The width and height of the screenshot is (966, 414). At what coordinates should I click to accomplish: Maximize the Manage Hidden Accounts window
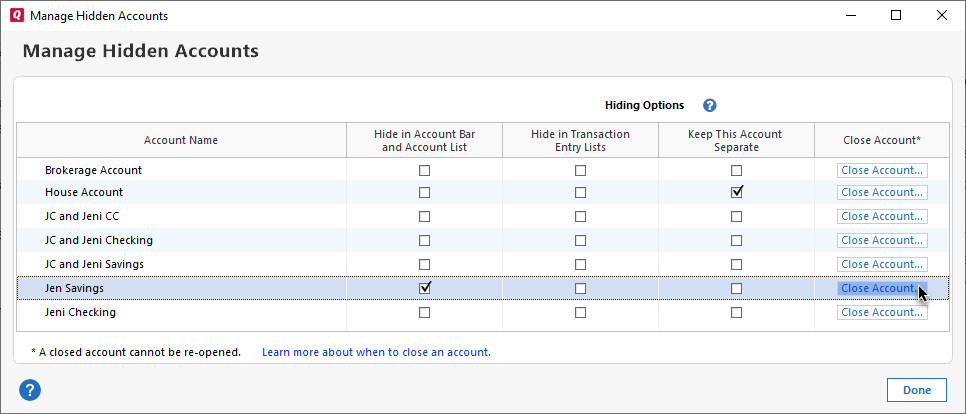pos(896,16)
